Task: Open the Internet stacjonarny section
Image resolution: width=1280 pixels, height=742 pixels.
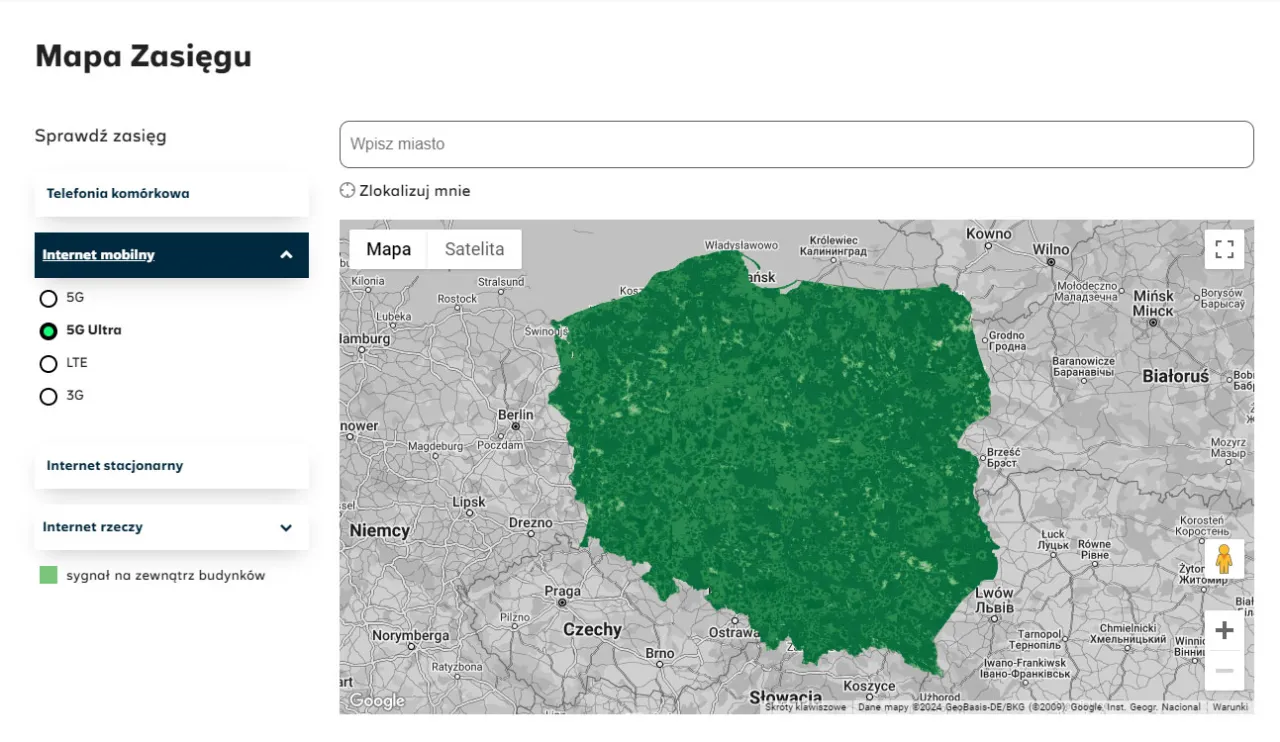Action: (115, 466)
